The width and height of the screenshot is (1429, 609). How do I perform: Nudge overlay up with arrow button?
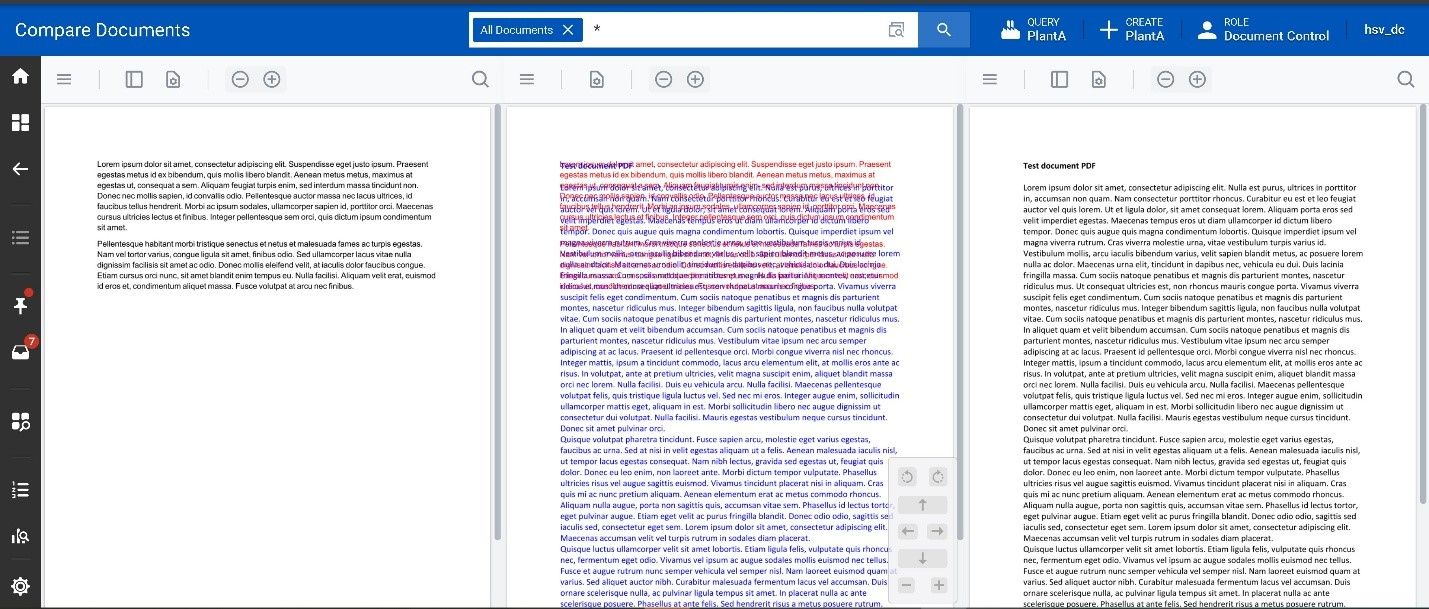(922, 505)
